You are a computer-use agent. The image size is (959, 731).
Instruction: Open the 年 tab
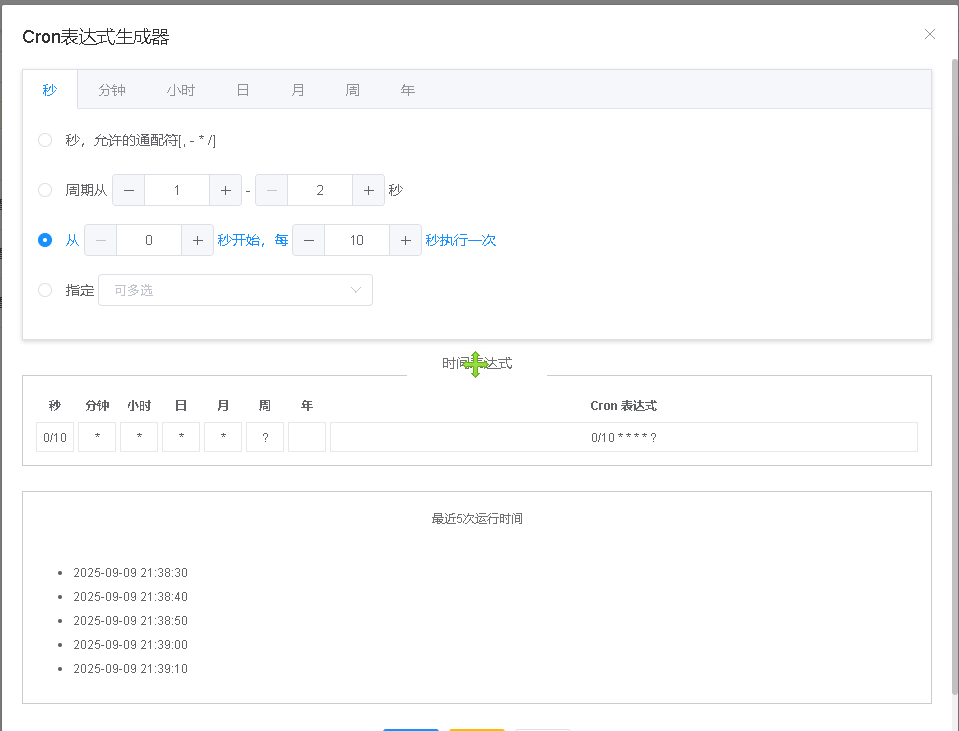click(408, 90)
